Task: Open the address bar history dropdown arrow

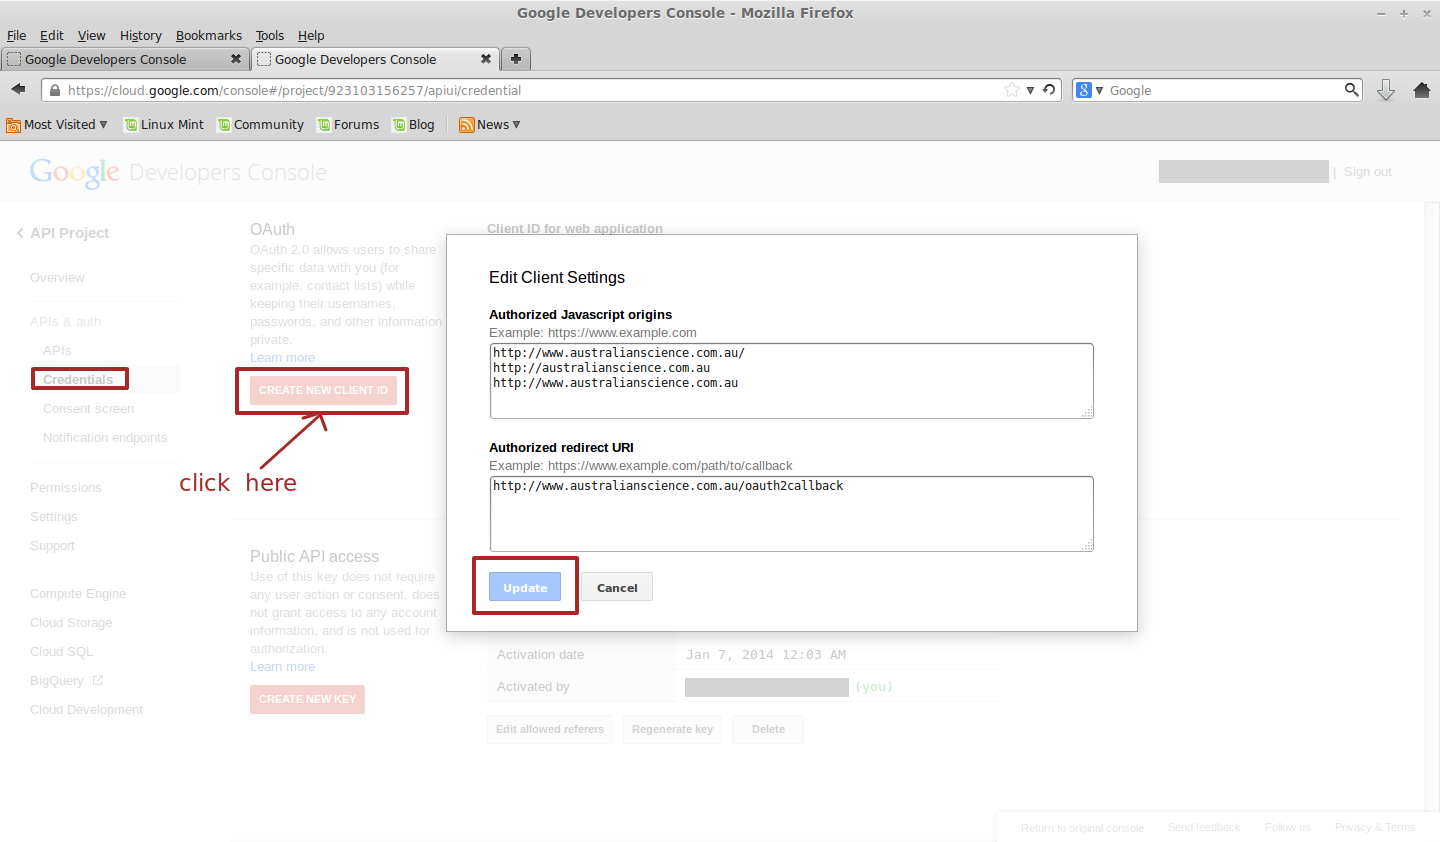Action: pyautogui.click(x=1030, y=90)
